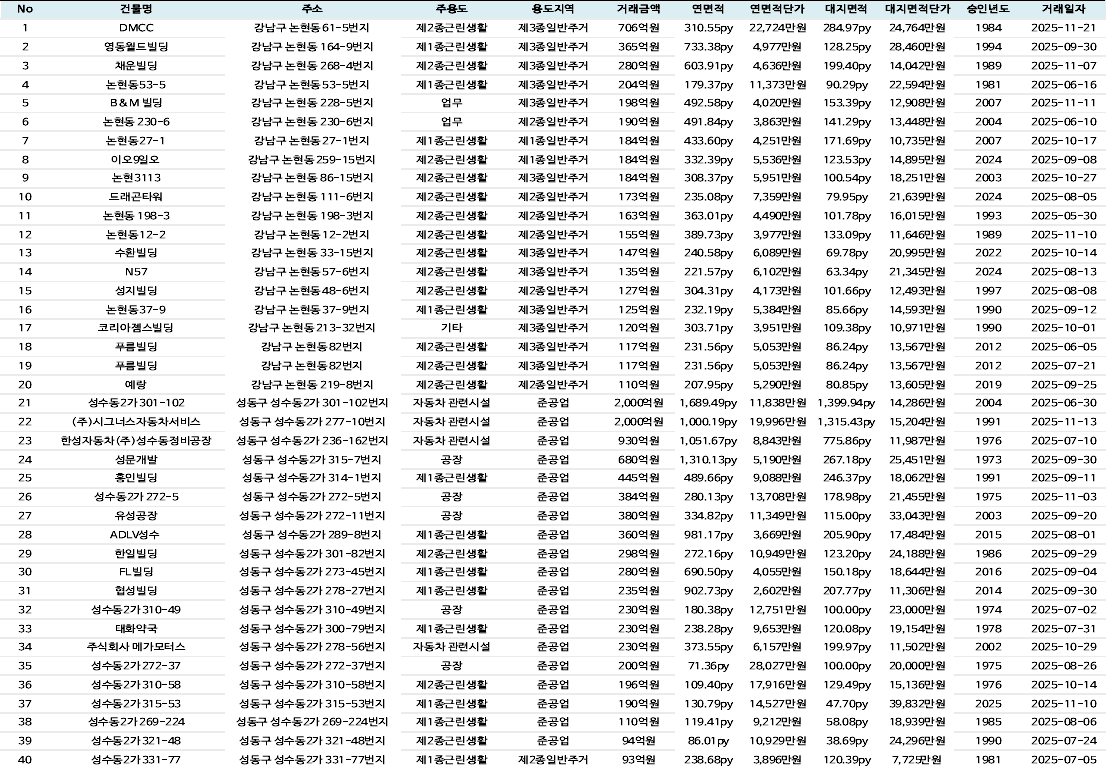Viewport: 1107px width, 771px height.
Task: Click transaction date 2025-08-26
Action: pyautogui.click(x=1063, y=666)
